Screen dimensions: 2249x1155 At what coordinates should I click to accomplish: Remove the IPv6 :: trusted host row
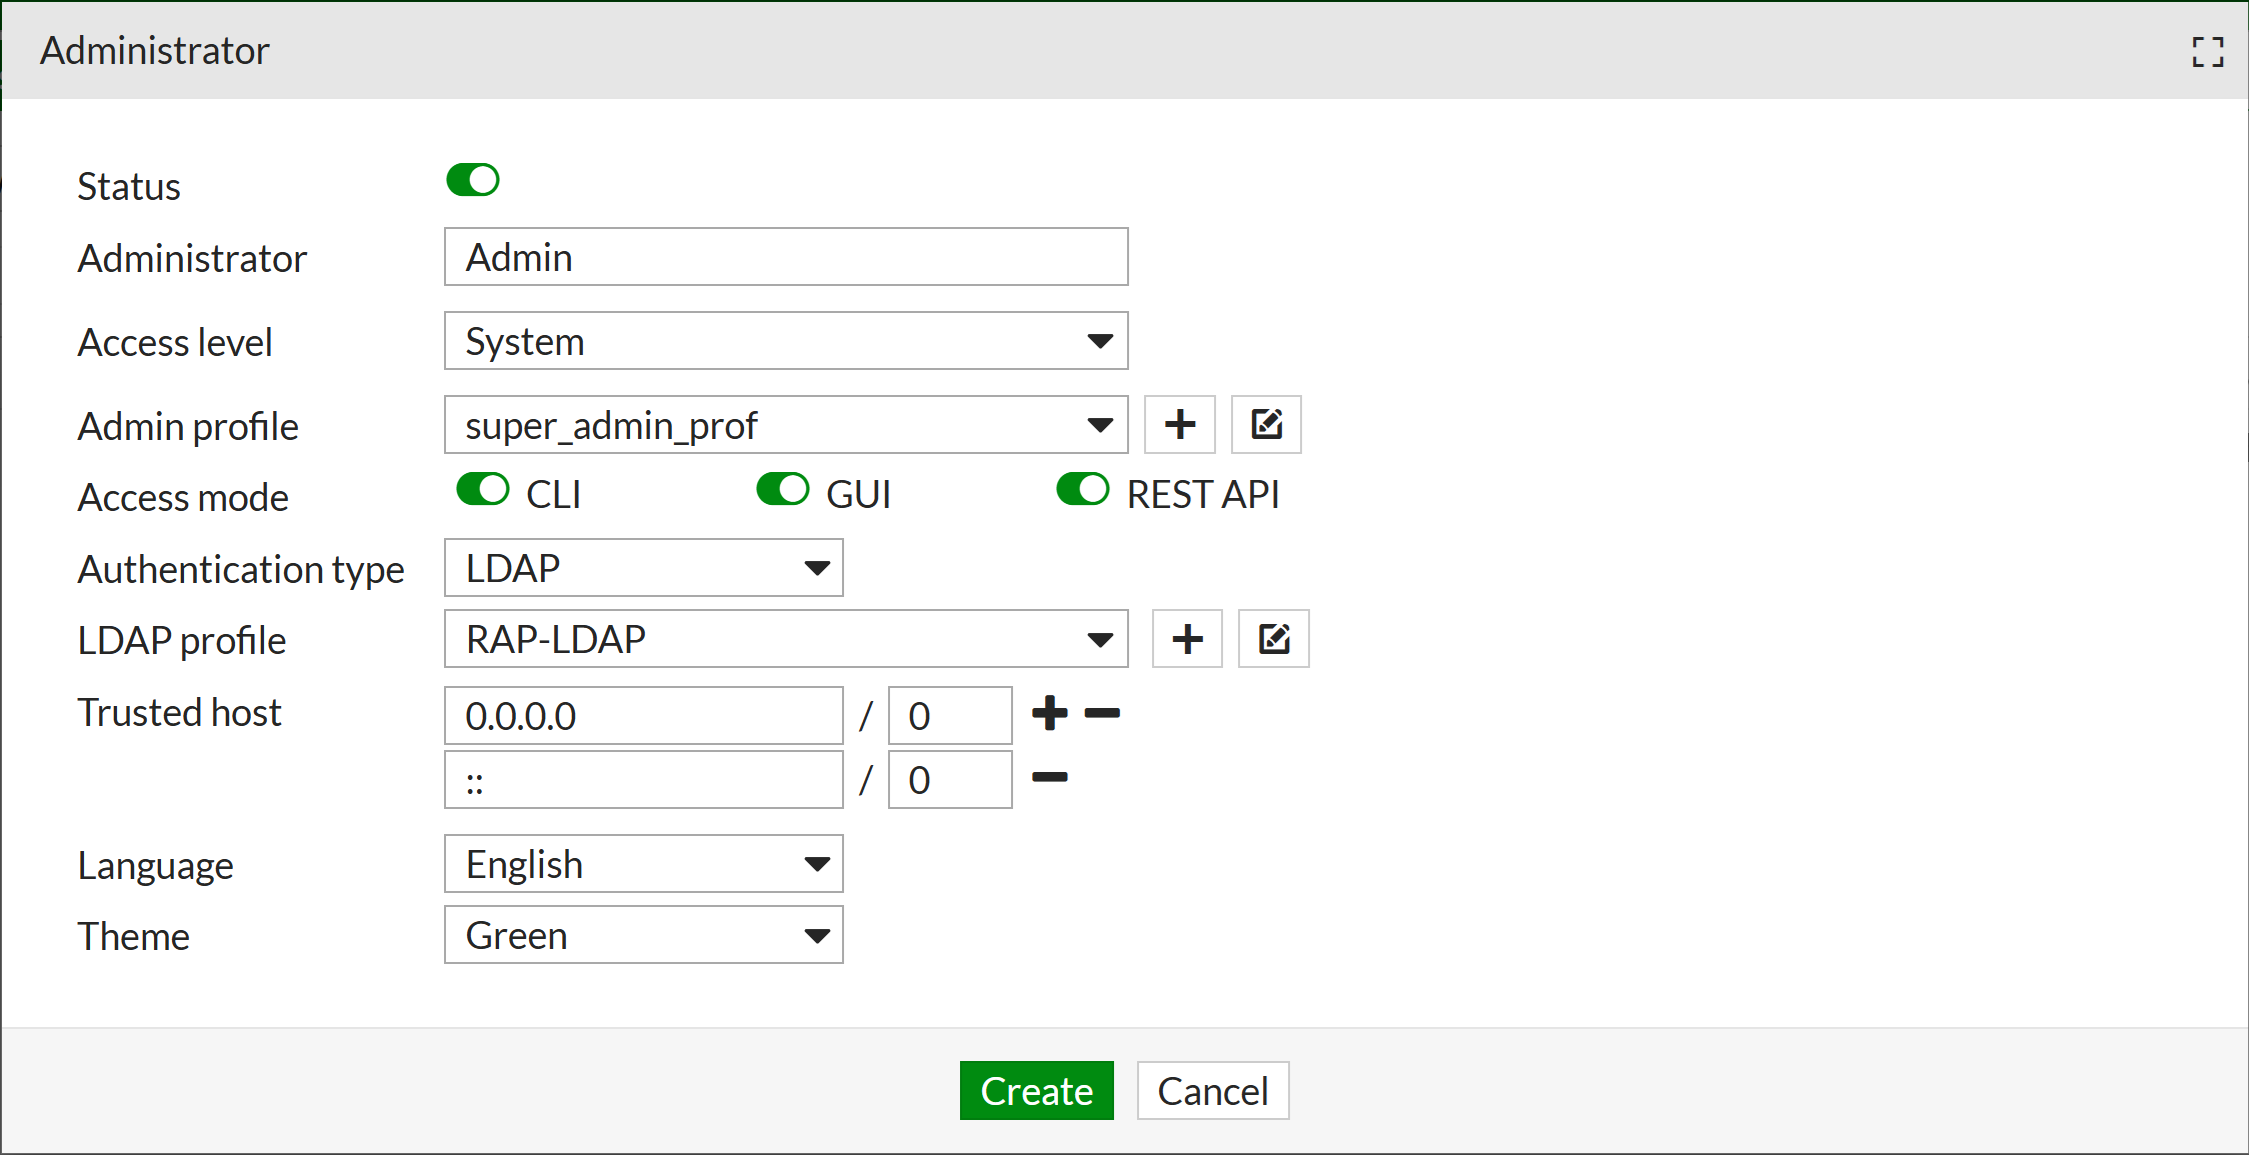[1049, 778]
